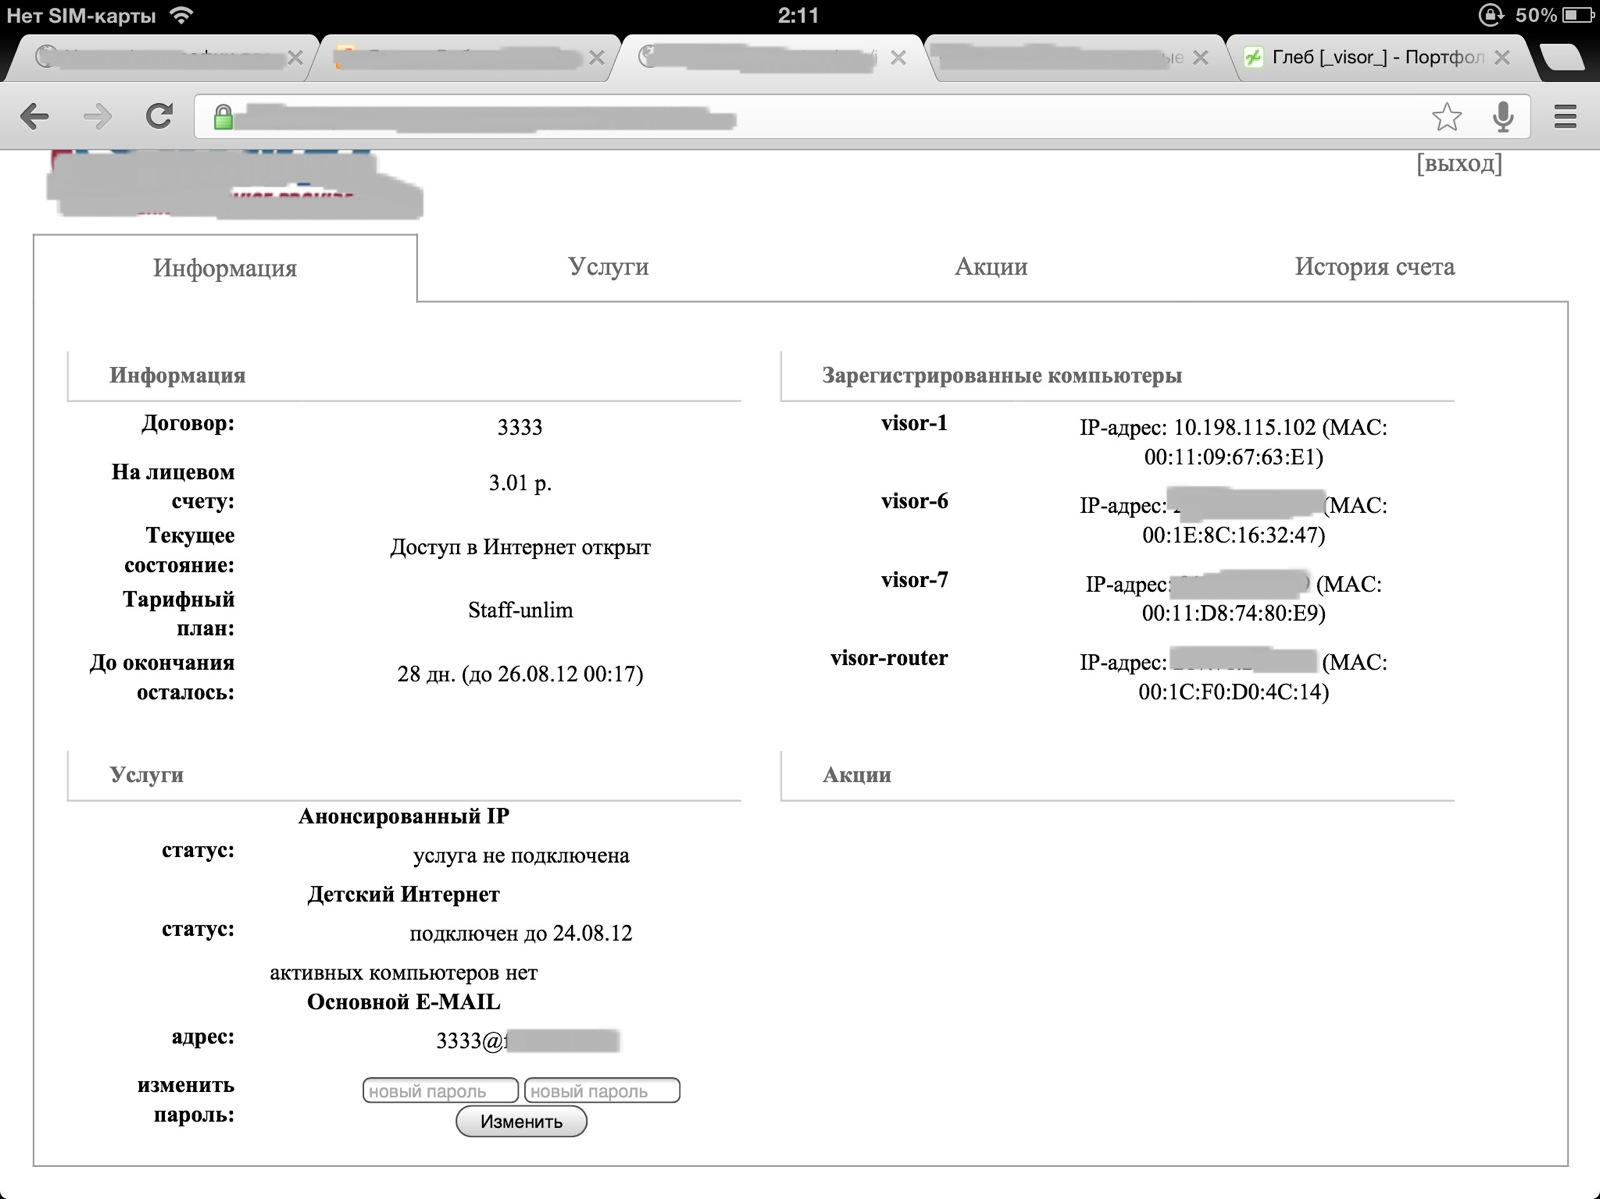This screenshot has width=1600, height=1199.
Task: Click the contract number '3333'
Action: 520,427
